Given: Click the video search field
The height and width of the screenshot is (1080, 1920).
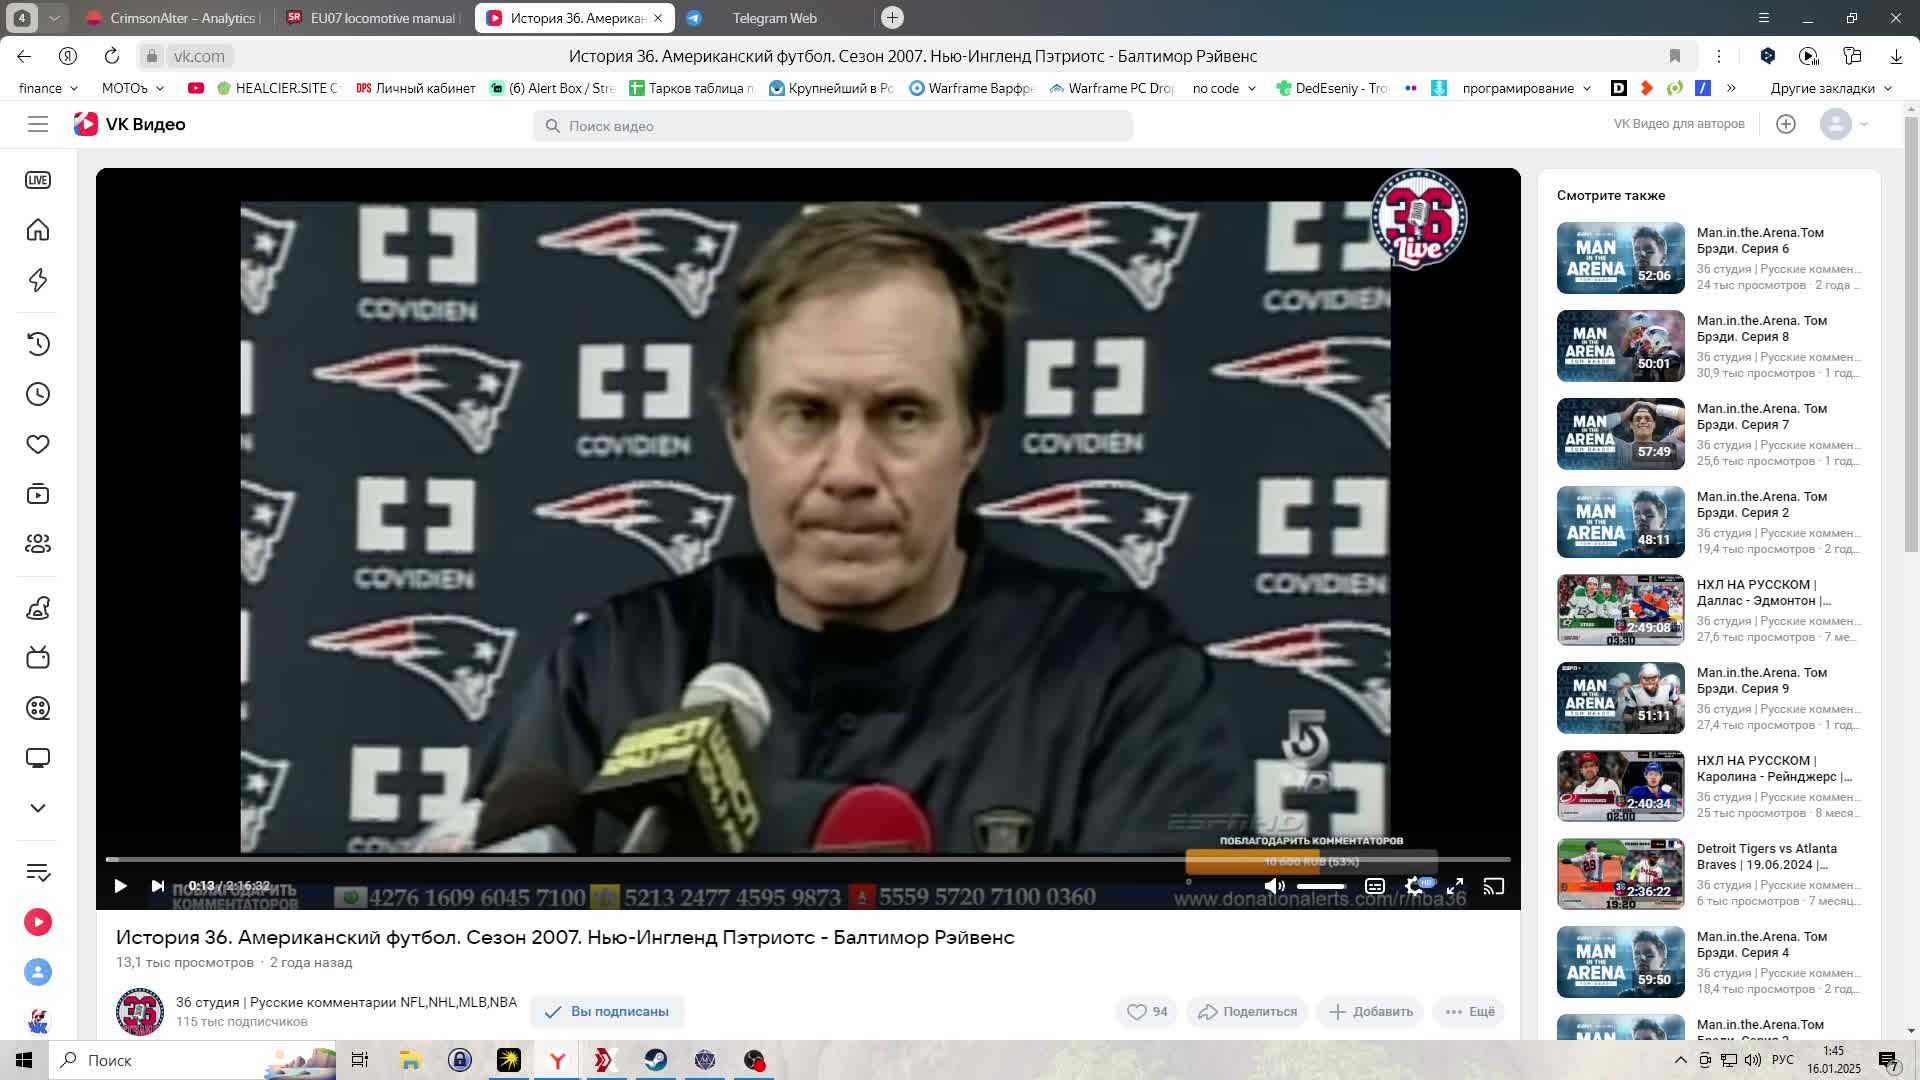Looking at the screenshot, I should (x=833, y=126).
